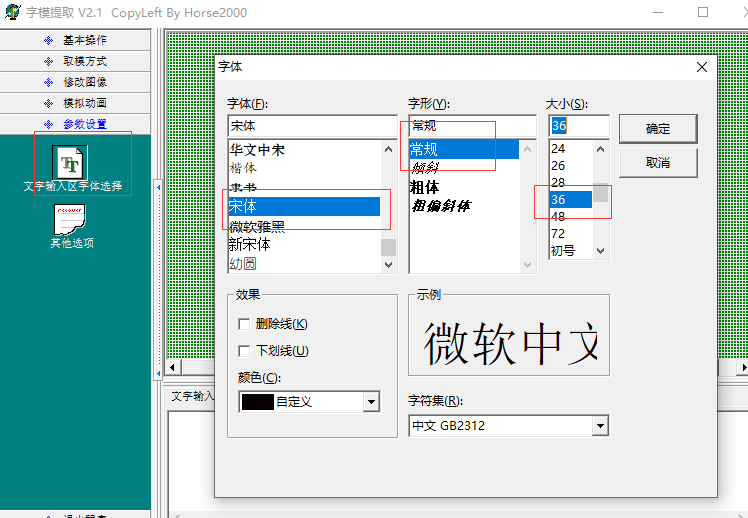Open the 修改图像 panel section

(75, 82)
